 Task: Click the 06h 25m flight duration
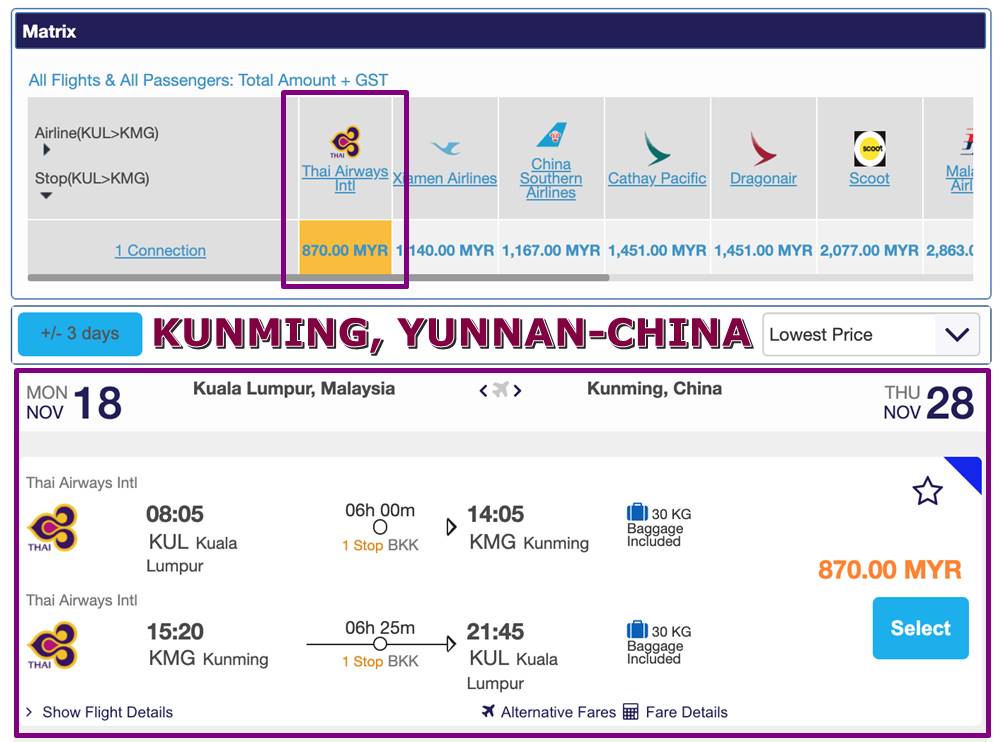coord(380,627)
